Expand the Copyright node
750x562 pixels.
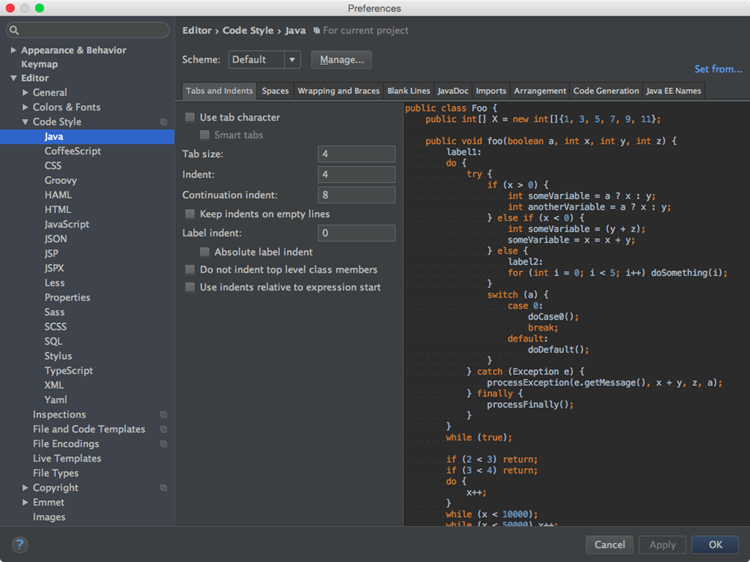point(25,488)
